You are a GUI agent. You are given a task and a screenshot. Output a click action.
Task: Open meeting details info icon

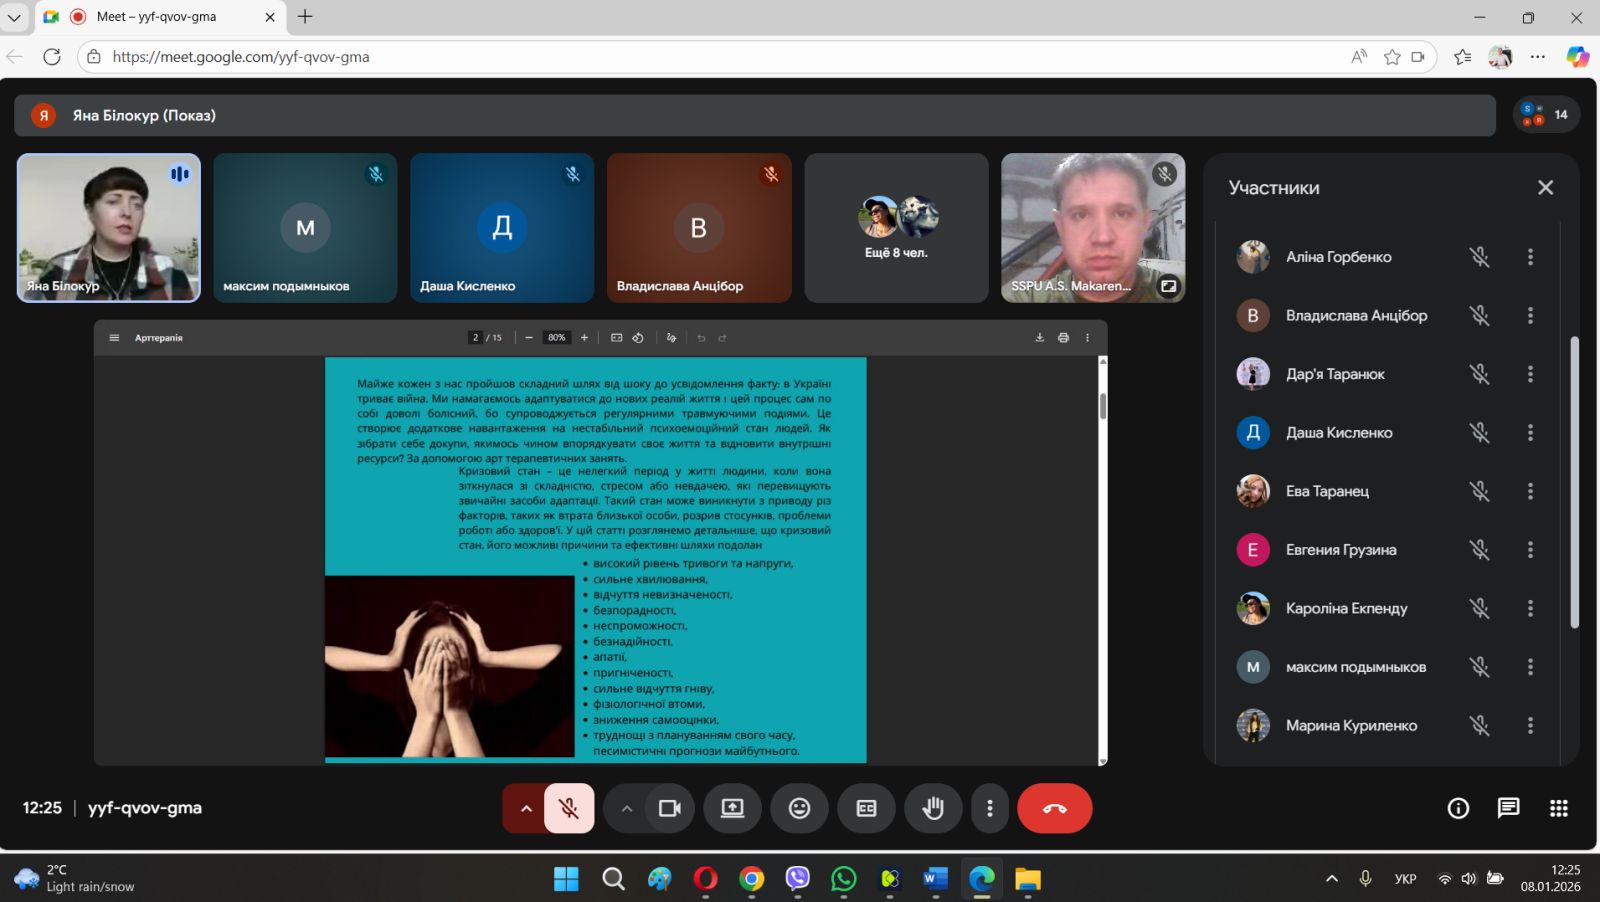pos(1458,808)
